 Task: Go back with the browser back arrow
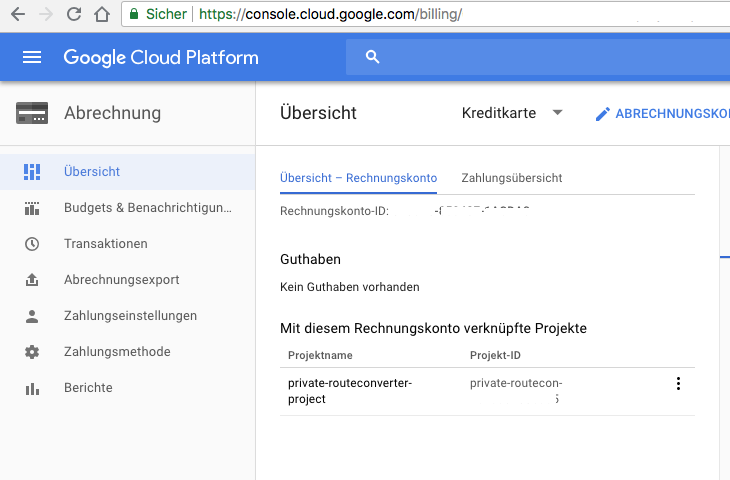[18, 14]
